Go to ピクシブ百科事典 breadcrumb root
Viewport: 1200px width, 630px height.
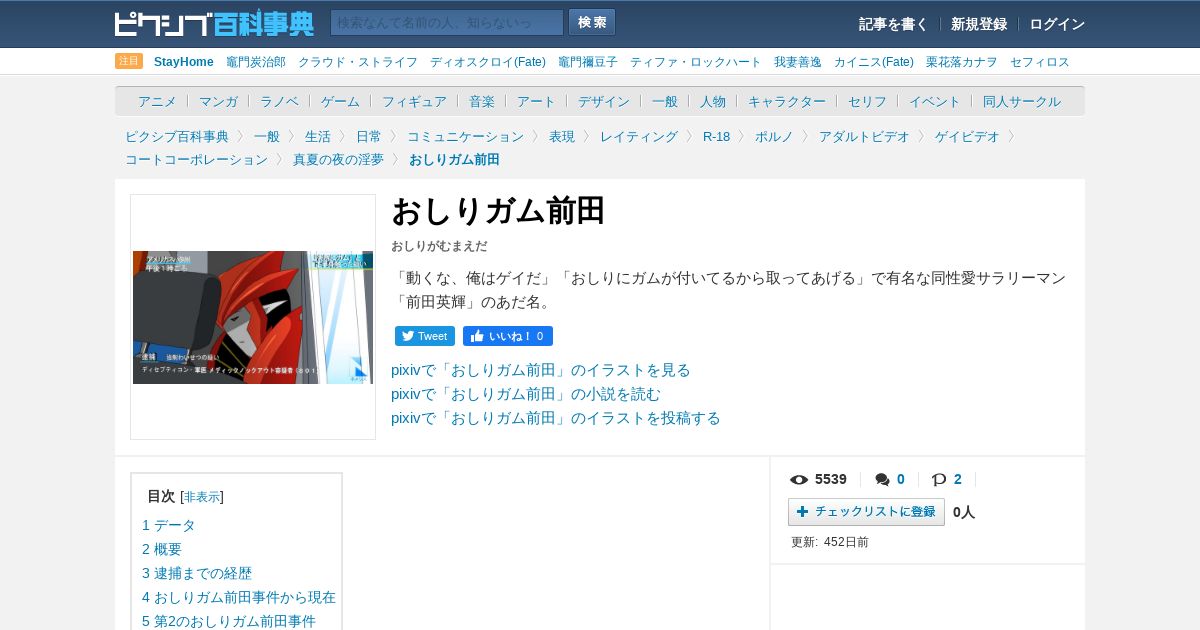click(177, 136)
